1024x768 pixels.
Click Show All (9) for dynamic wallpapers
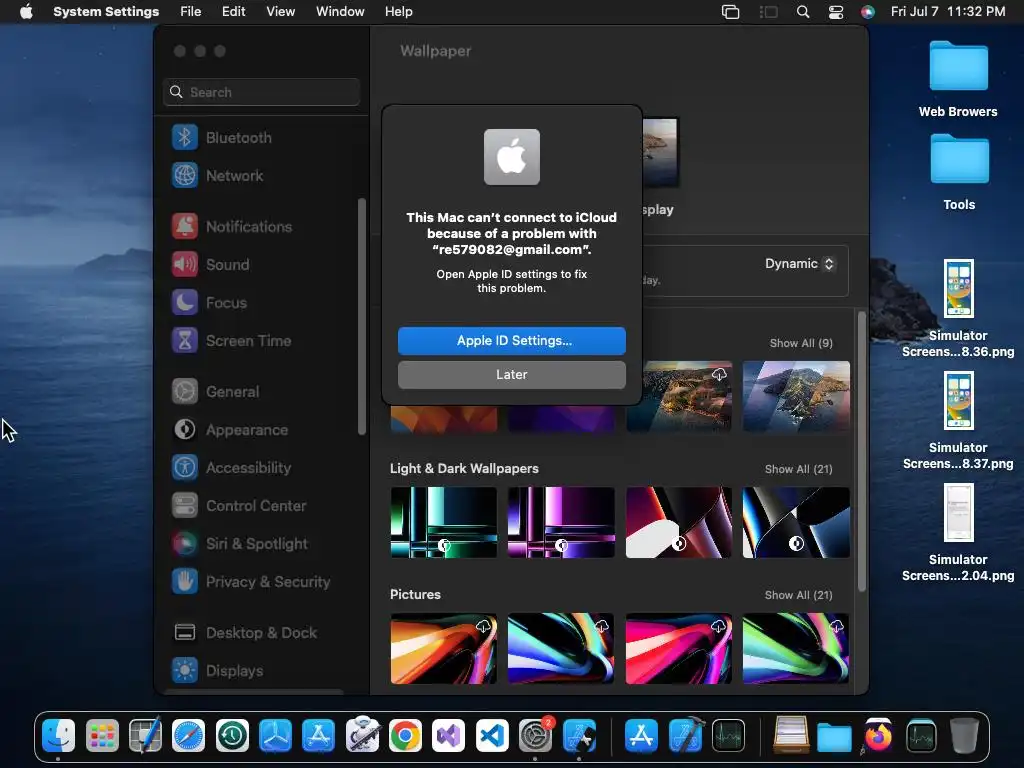point(801,343)
